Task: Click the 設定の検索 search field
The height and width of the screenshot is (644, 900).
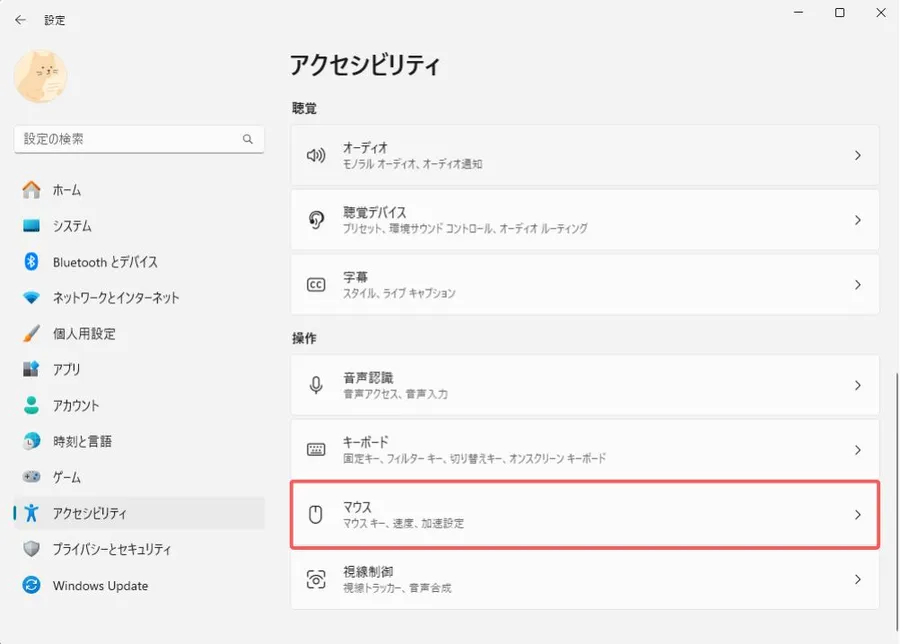Action: click(x=139, y=139)
